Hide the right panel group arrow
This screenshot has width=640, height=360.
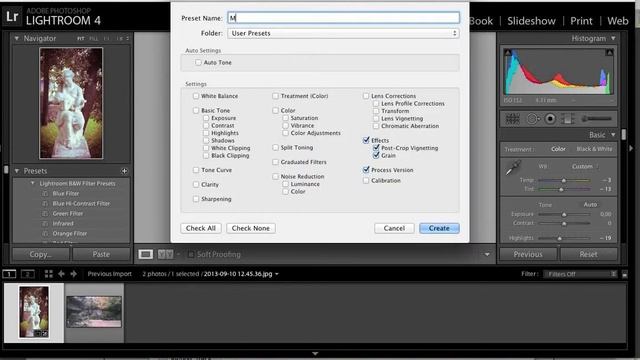pos(631,149)
